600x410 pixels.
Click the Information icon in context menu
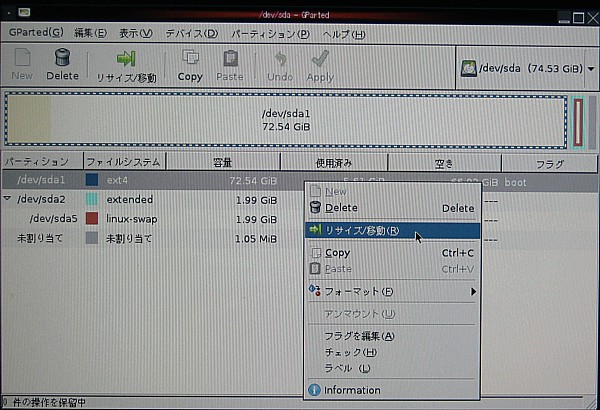click(314, 390)
